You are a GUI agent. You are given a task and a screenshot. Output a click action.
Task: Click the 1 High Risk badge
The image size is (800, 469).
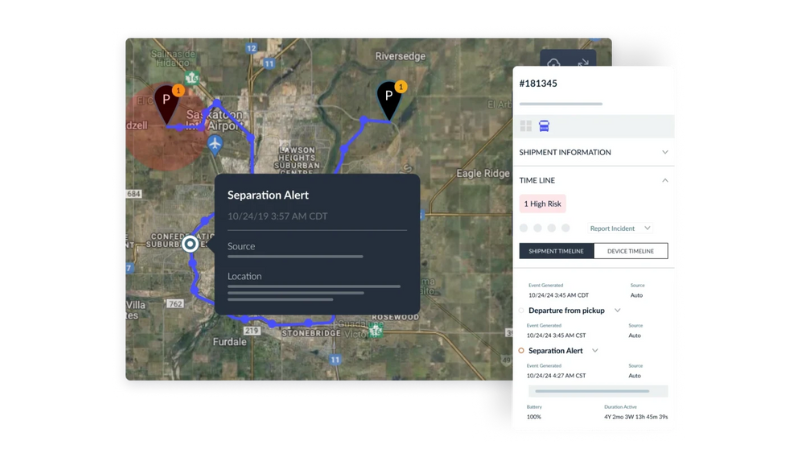[543, 203]
